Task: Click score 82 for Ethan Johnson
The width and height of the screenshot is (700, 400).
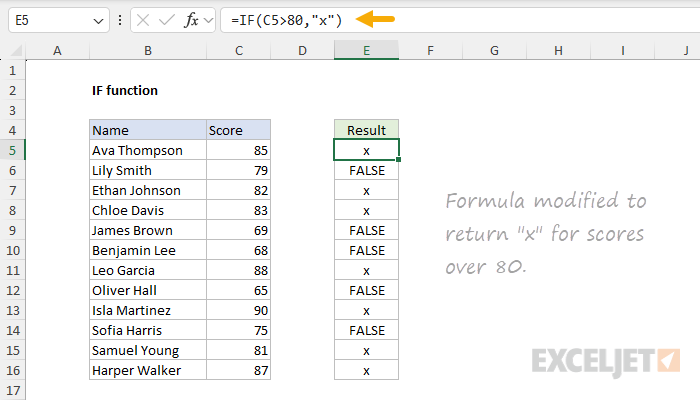Action: 238,191
